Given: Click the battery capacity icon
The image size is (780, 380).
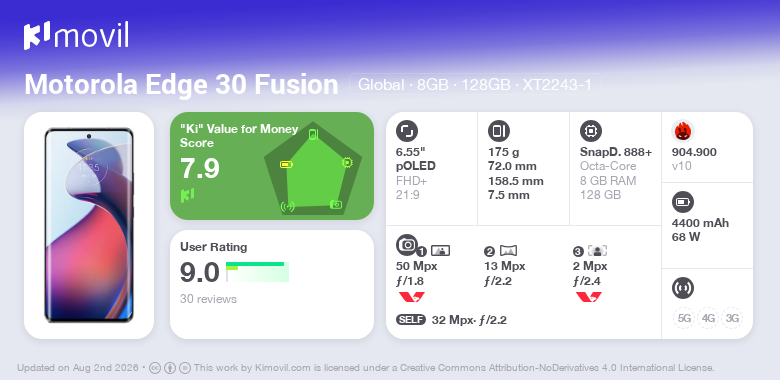Looking at the screenshot, I should click(x=683, y=202).
